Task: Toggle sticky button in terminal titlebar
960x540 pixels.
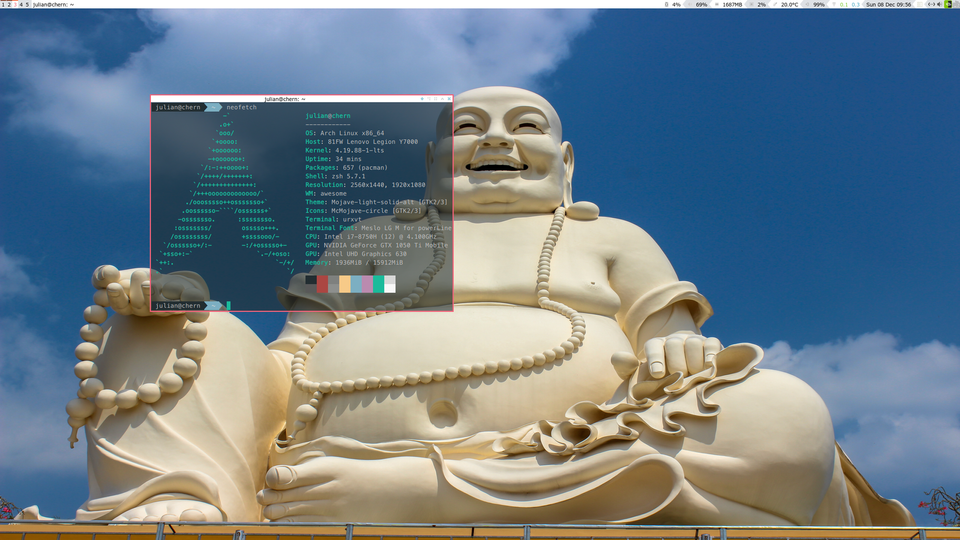Action: 435,99
